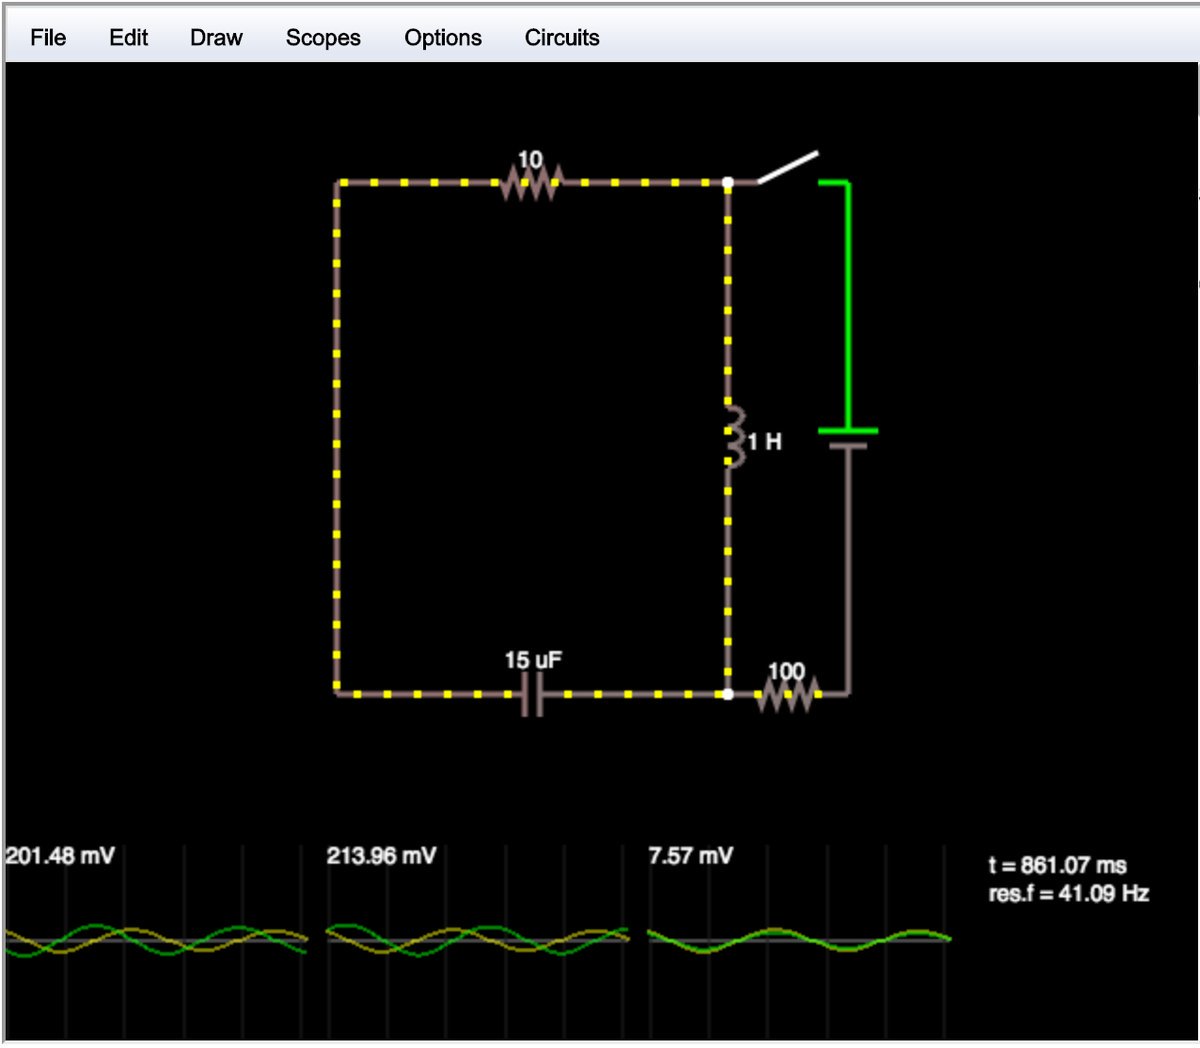The width and height of the screenshot is (1200, 1048).
Task: Select the third scope showing 7.57 mV
Action: [799, 940]
